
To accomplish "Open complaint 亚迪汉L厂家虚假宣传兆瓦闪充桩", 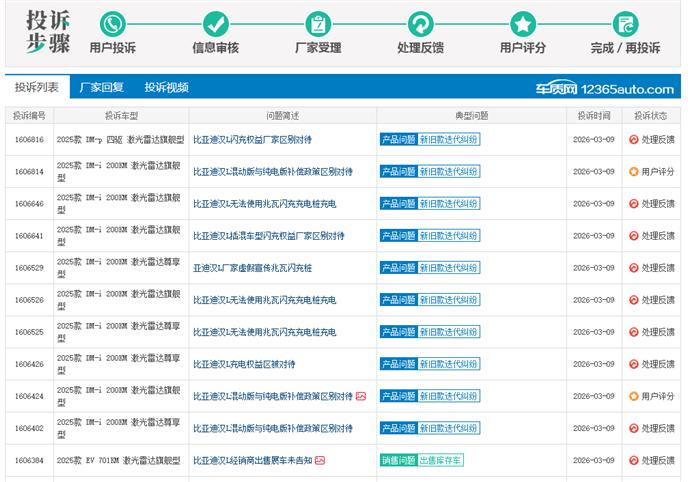I will pyautogui.click(x=252, y=268).
